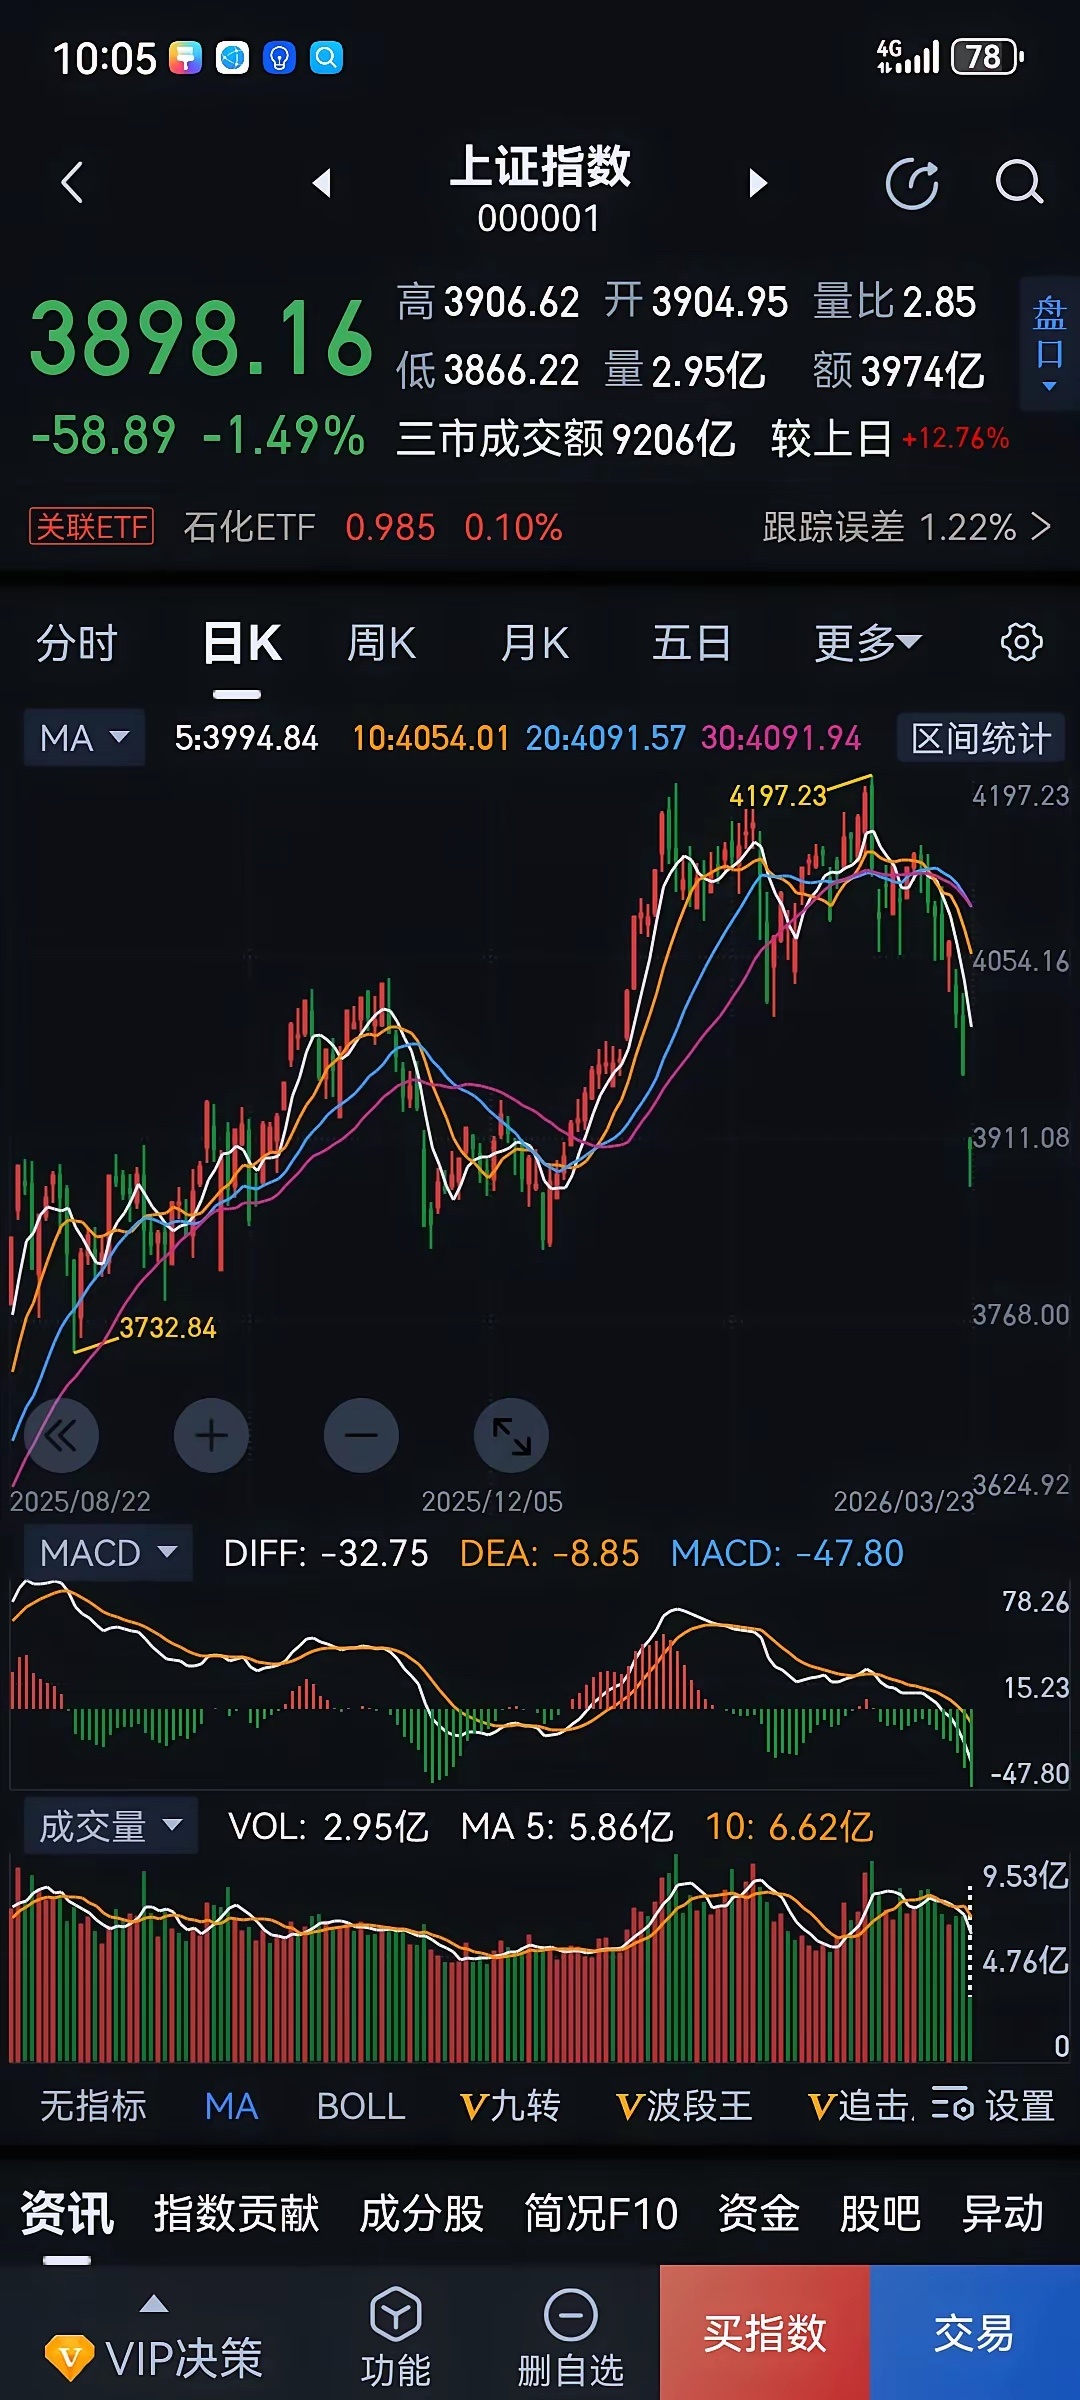Viewport: 1080px width, 2400px height.
Task: Select MA overlay option in bottom row
Action: (231, 2106)
